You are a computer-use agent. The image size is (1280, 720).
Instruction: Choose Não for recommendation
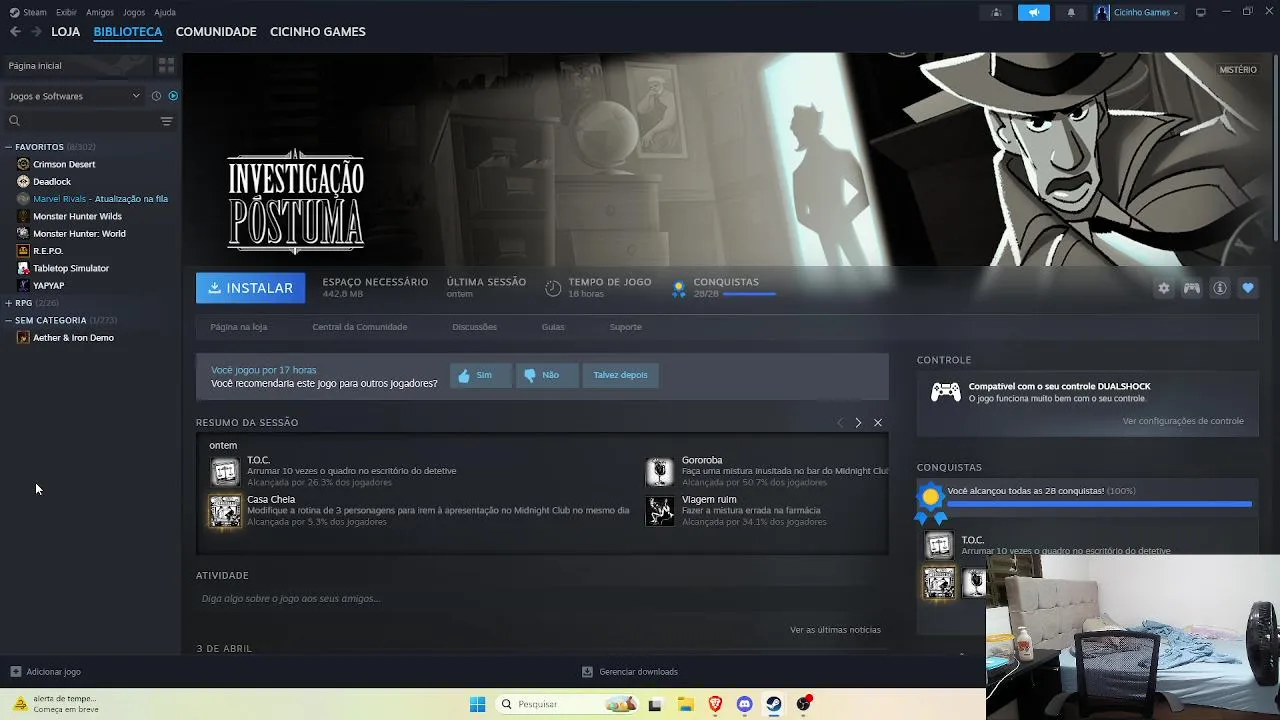click(547, 375)
